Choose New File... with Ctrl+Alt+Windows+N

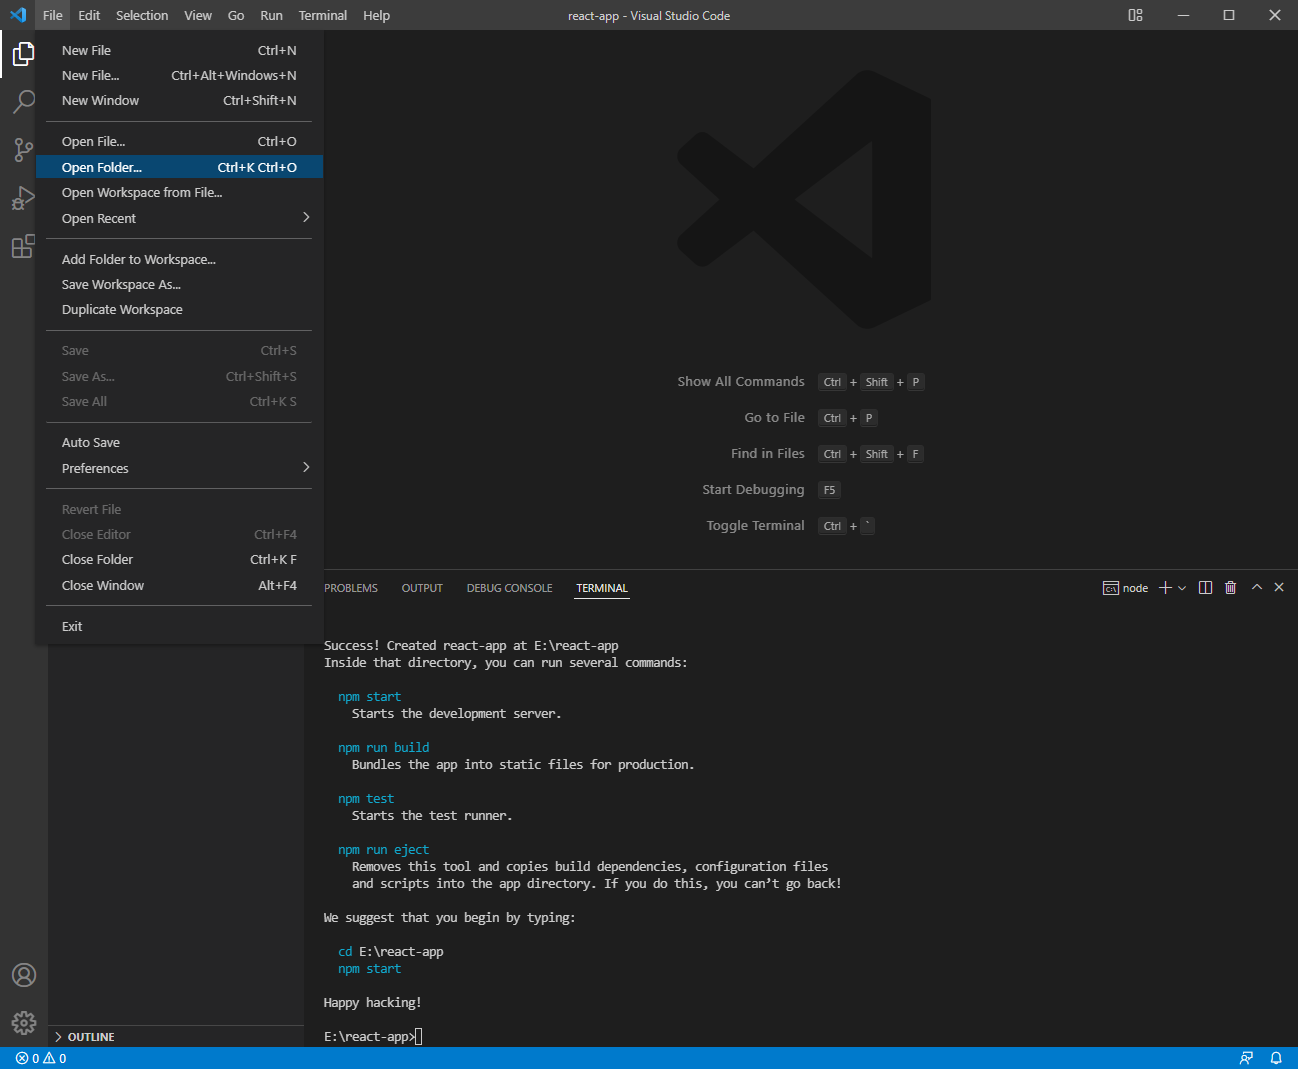pos(180,75)
